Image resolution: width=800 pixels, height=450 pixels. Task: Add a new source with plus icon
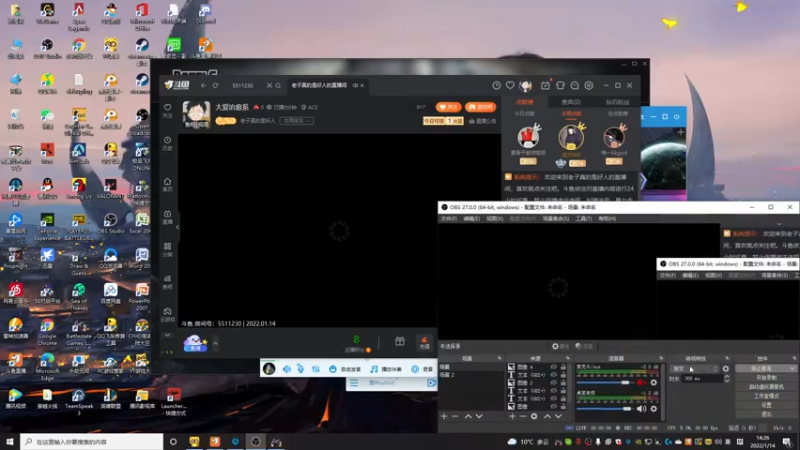[x=512, y=416]
